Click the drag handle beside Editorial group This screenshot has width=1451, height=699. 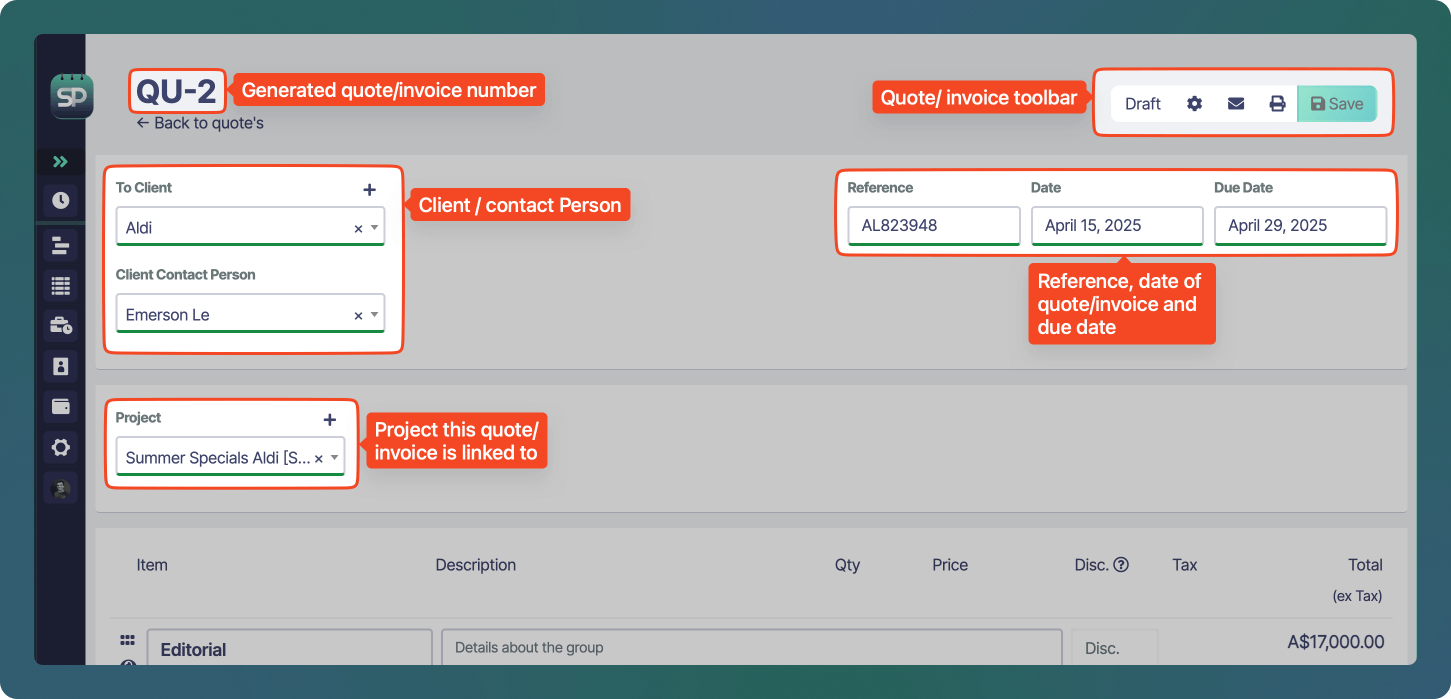pos(127,640)
